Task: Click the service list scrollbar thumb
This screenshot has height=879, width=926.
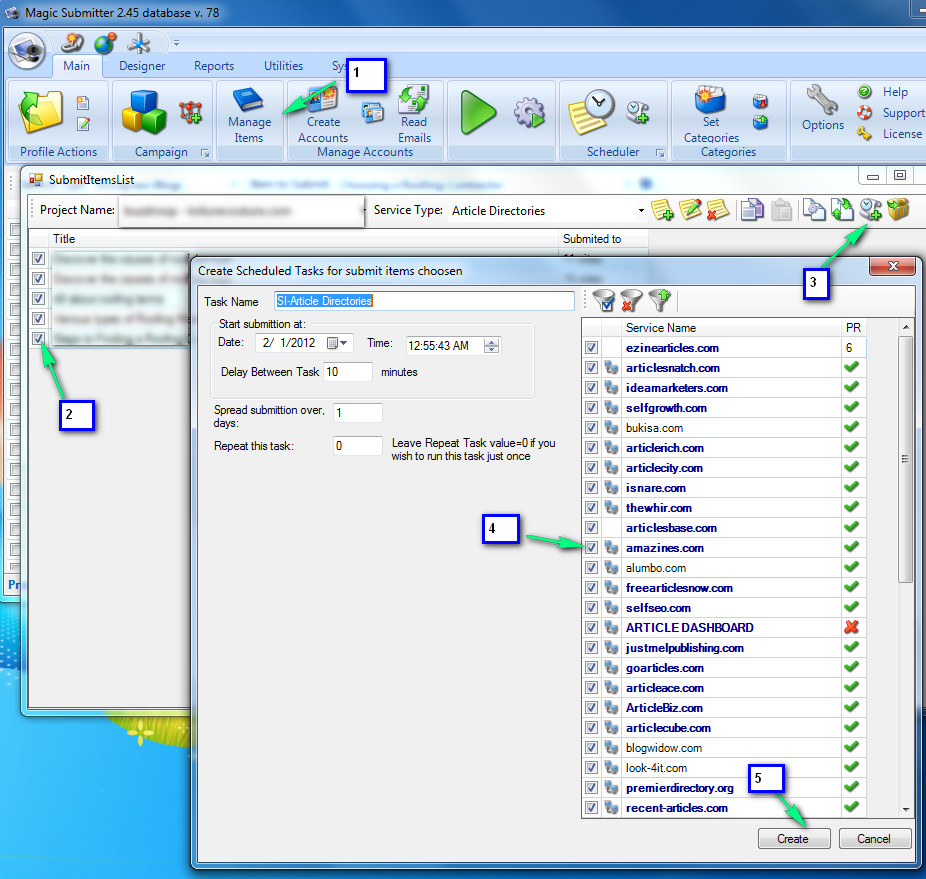Action: pos(905,459)
